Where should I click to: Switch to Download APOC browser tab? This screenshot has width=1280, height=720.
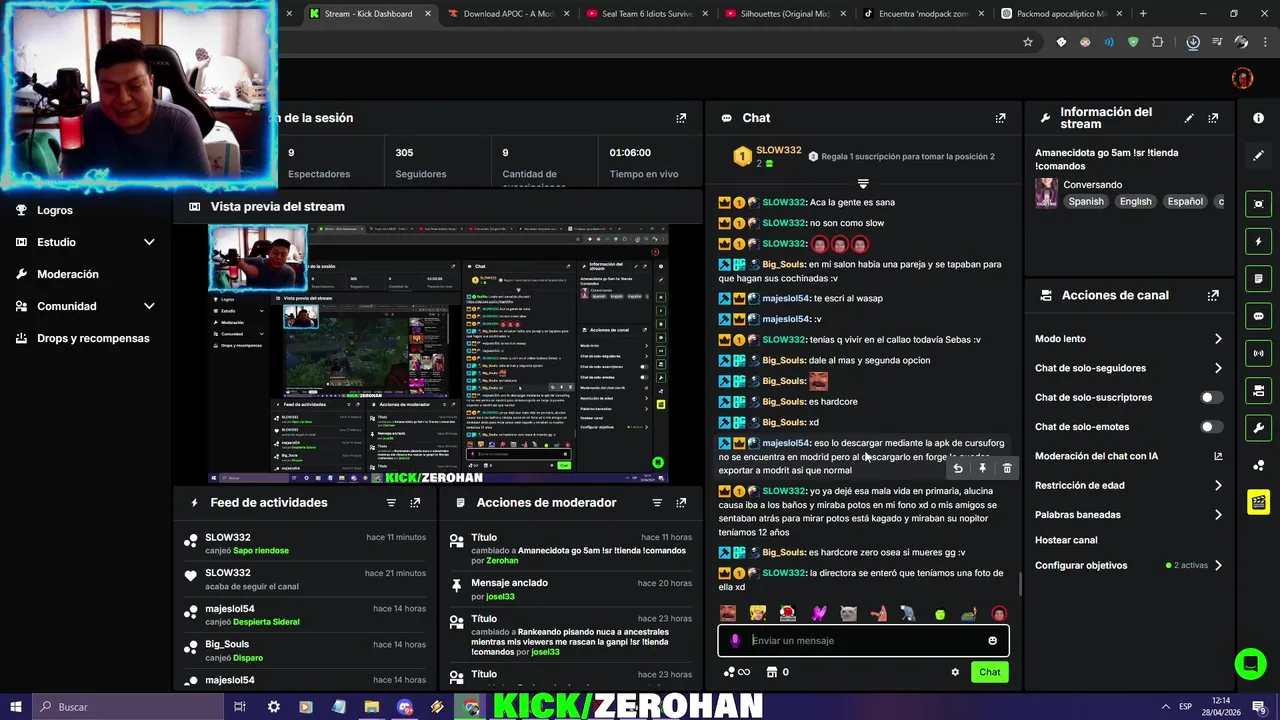(x=508, y=14)
